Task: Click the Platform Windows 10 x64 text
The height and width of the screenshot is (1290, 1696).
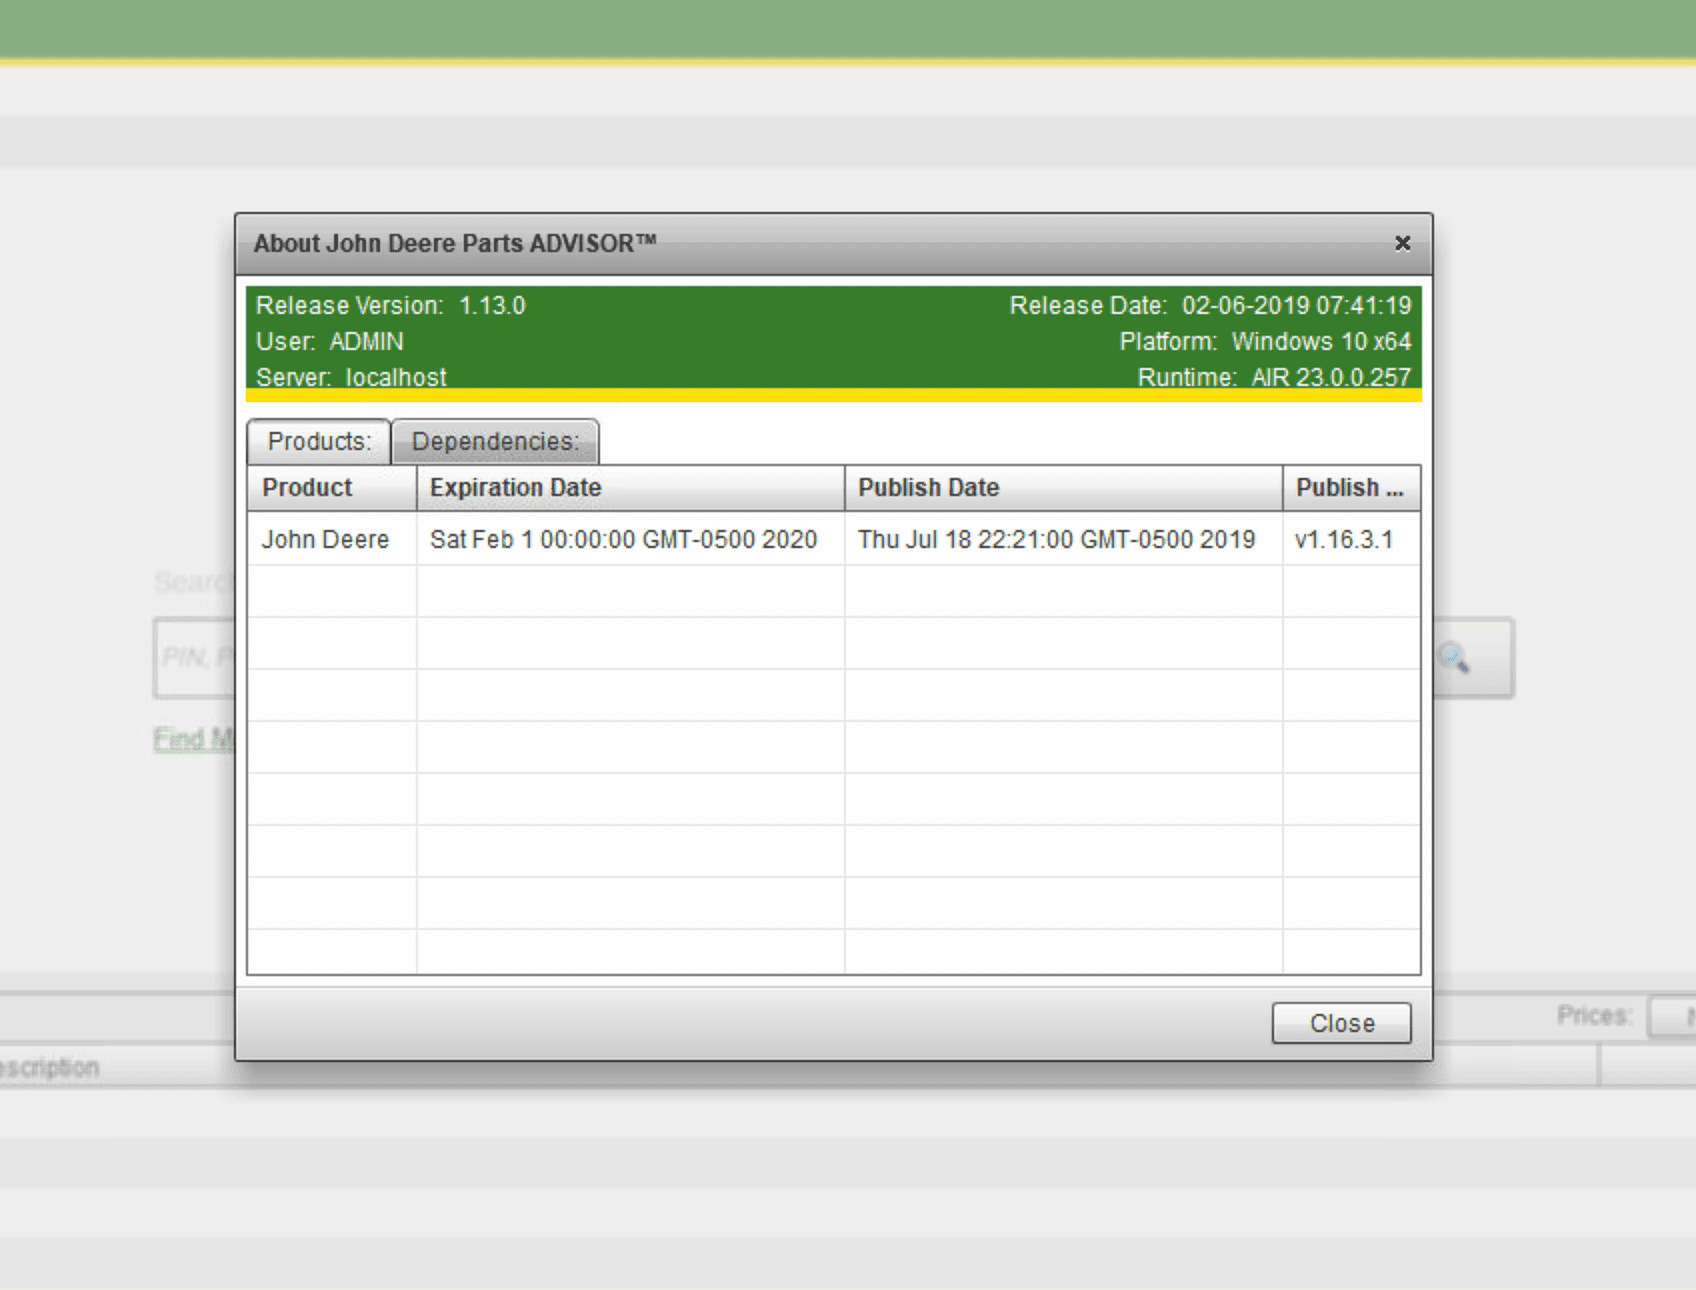Action: (1265, 341)
